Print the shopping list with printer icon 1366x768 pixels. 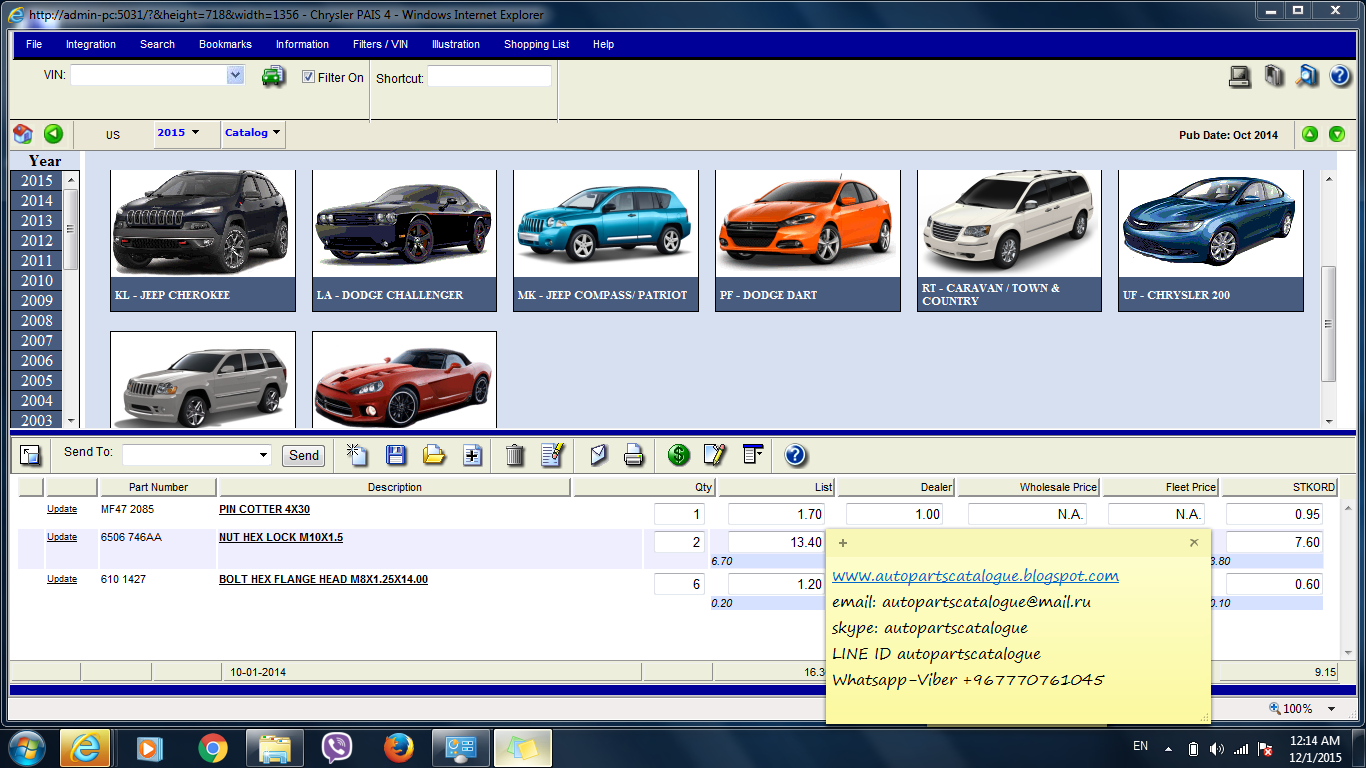633,455
